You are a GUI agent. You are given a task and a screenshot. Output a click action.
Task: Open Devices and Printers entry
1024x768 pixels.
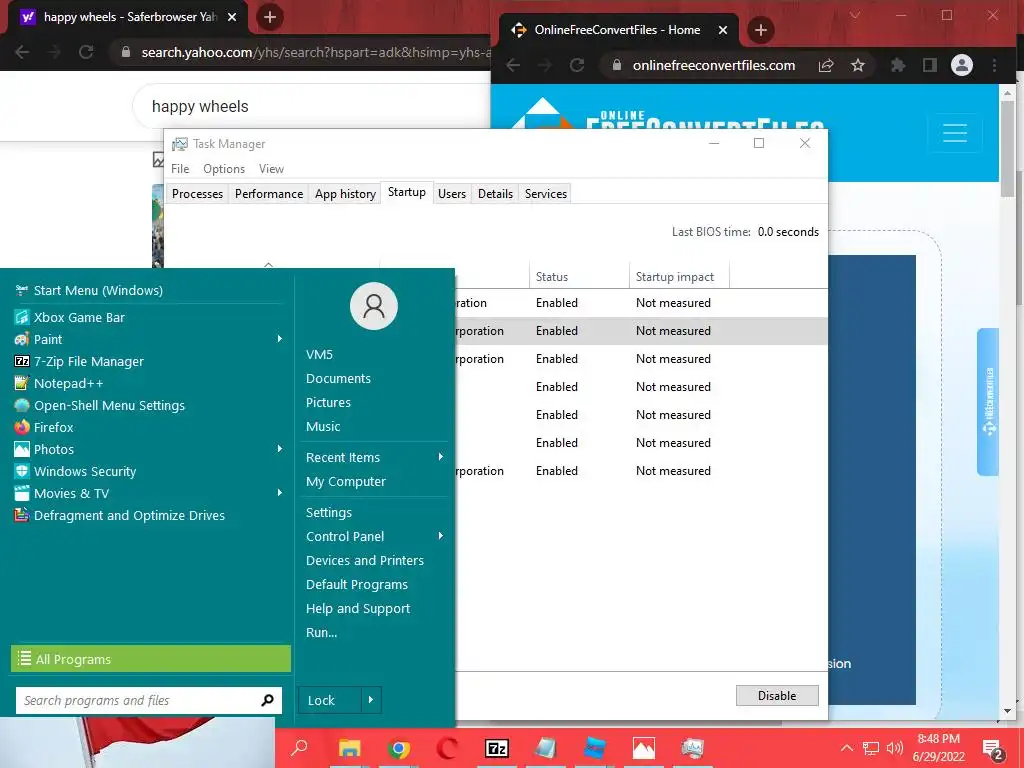point(365,560)
